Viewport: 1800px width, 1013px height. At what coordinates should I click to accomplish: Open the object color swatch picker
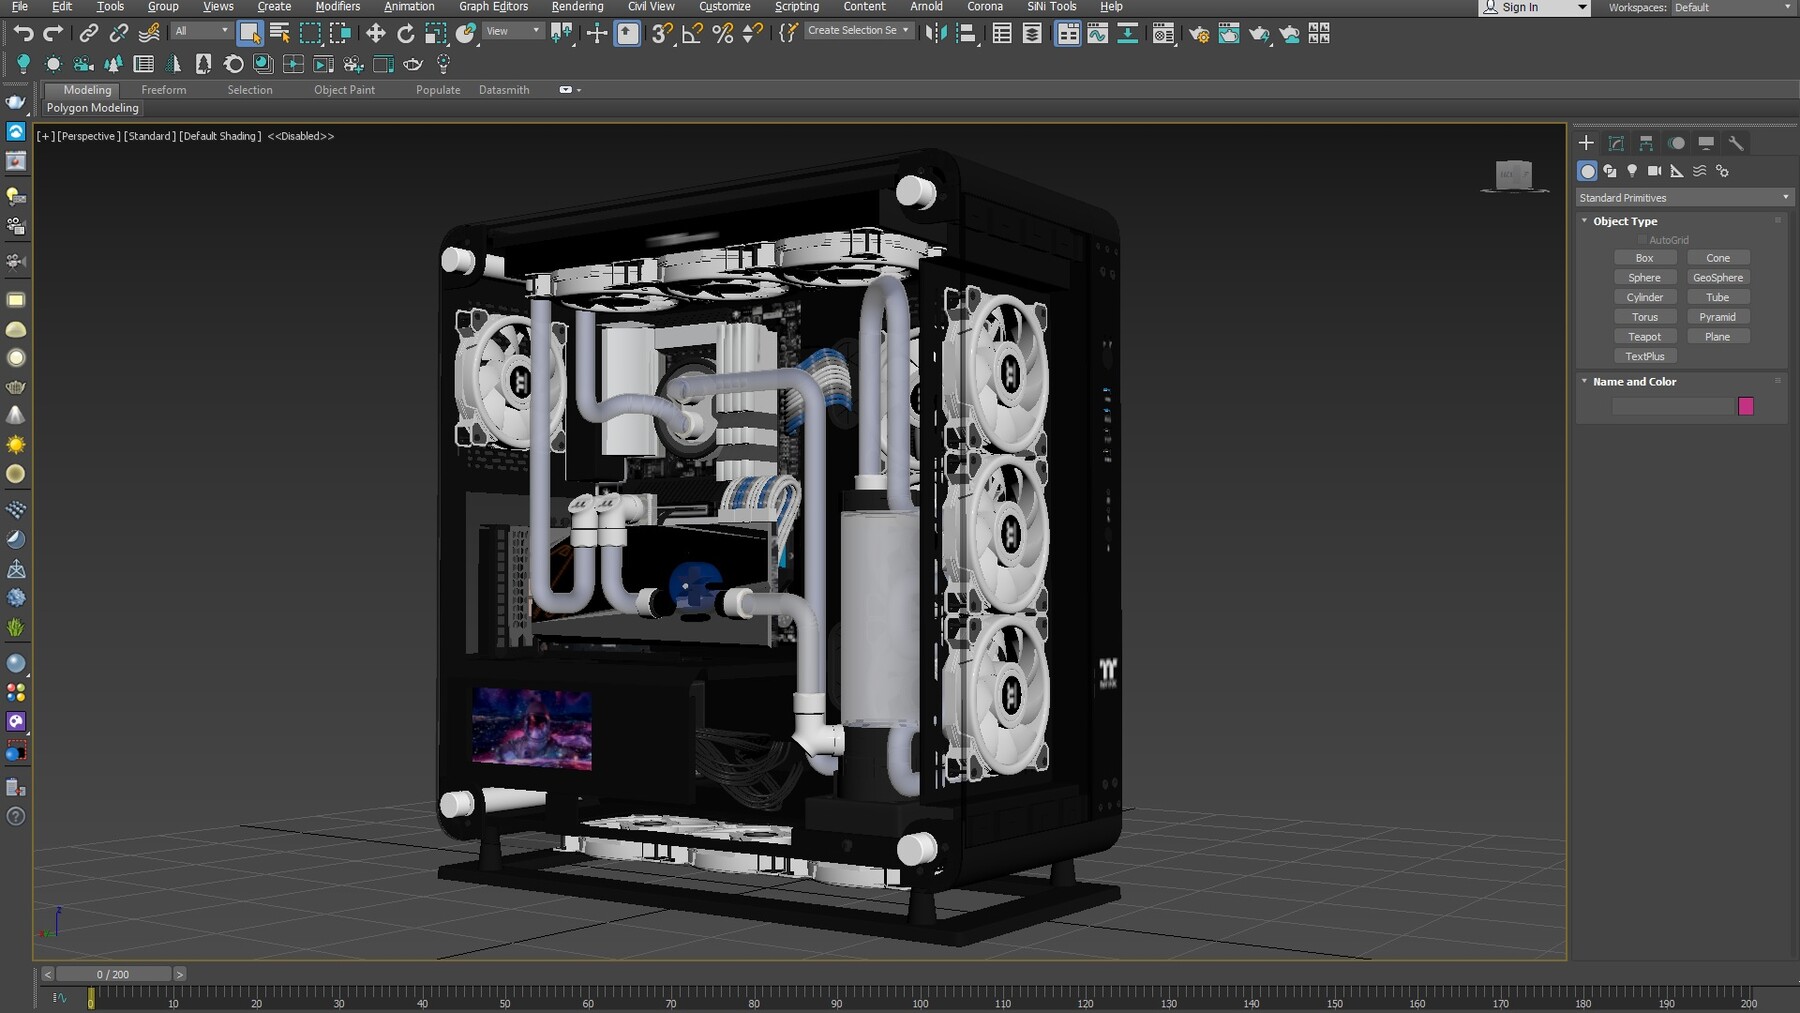pyautogui.click(x=1745, y=406)
